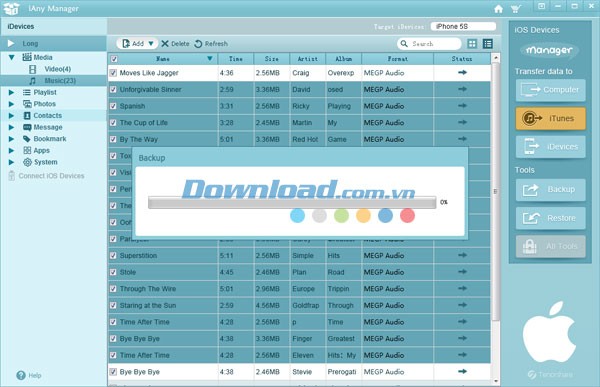
Task: Click the status arrow on Stole row
Action: (x=462, y=271)
